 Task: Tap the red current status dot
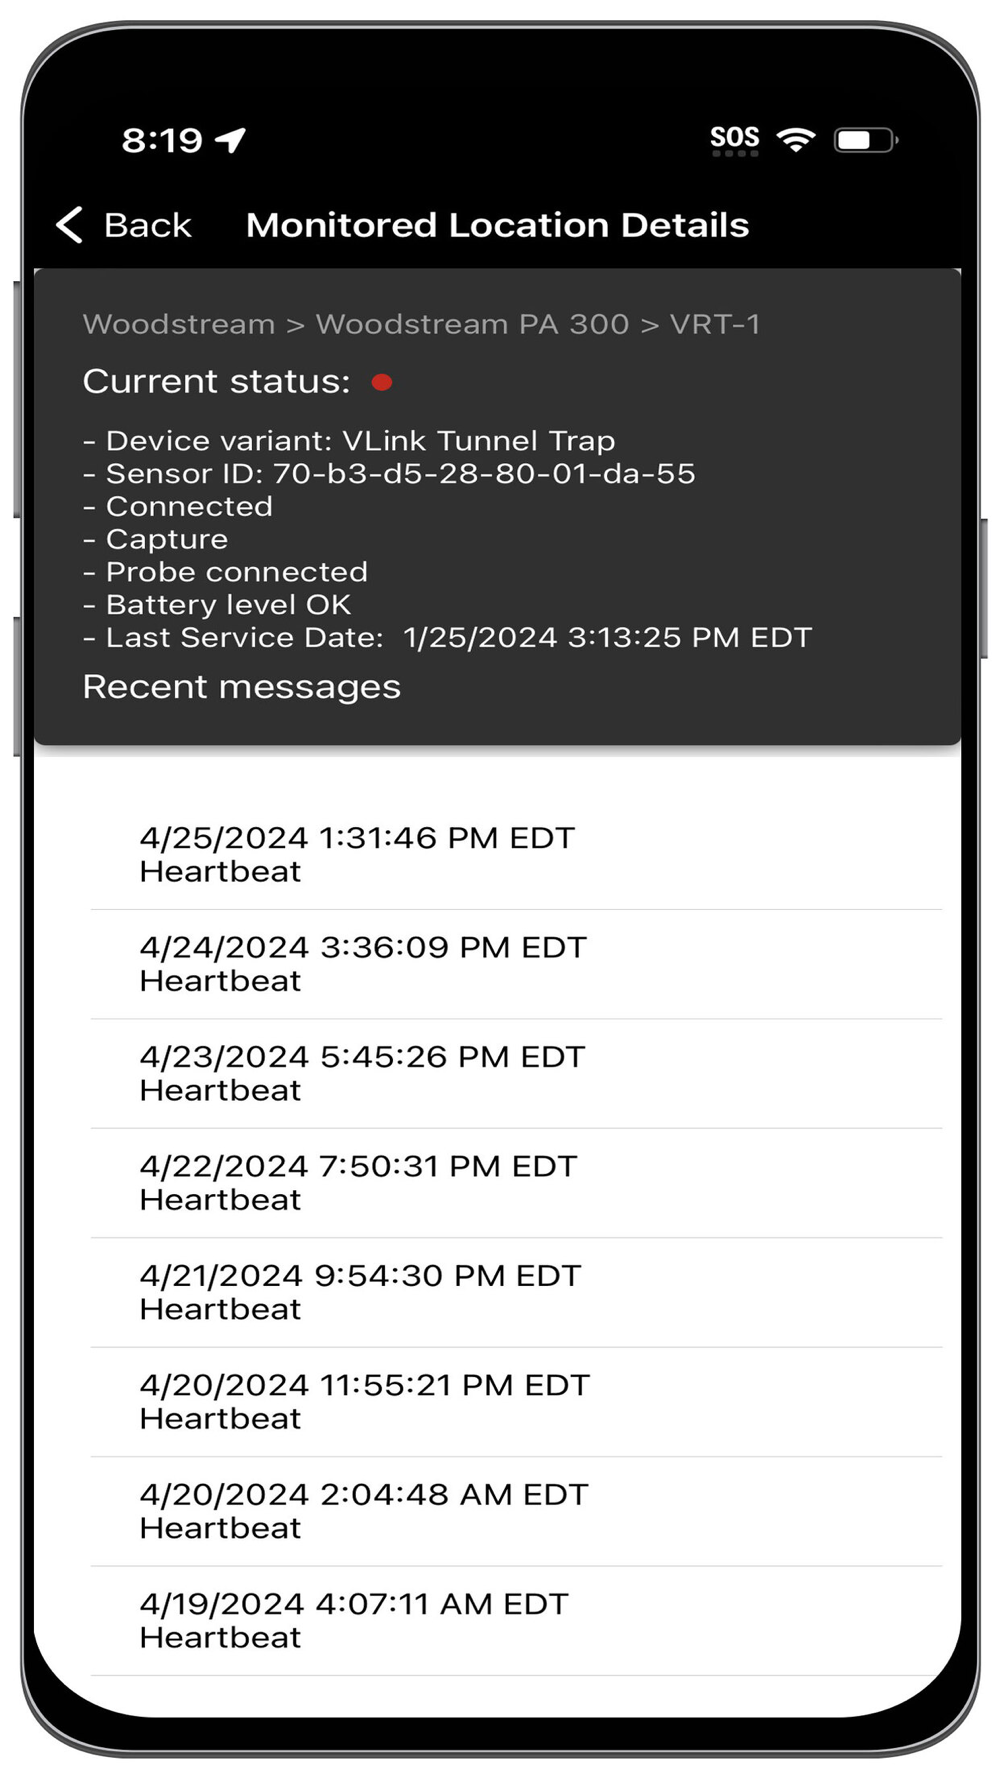pyautogui.click(x=382, y=382)
